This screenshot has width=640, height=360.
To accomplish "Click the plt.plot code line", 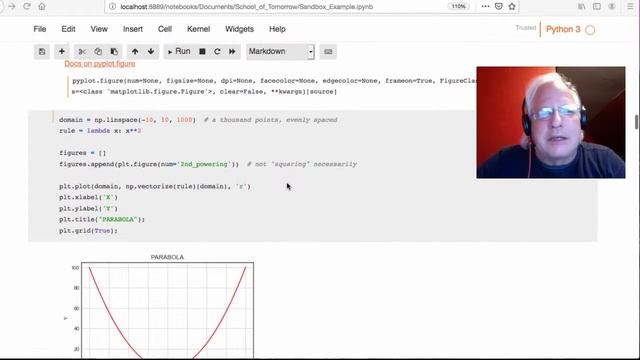I will point(155,187).
